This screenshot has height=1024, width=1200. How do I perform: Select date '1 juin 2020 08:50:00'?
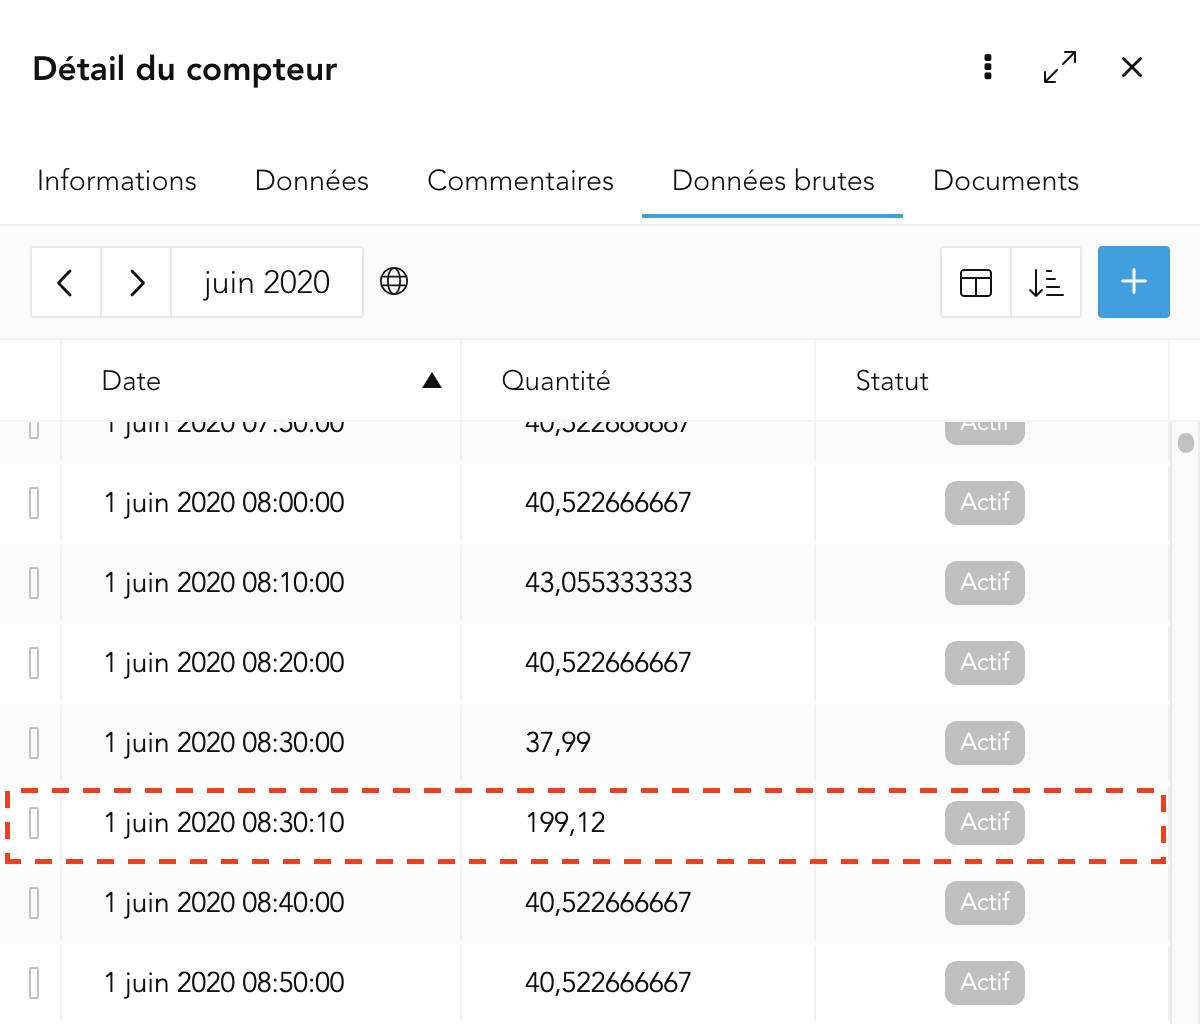point(224,982)
